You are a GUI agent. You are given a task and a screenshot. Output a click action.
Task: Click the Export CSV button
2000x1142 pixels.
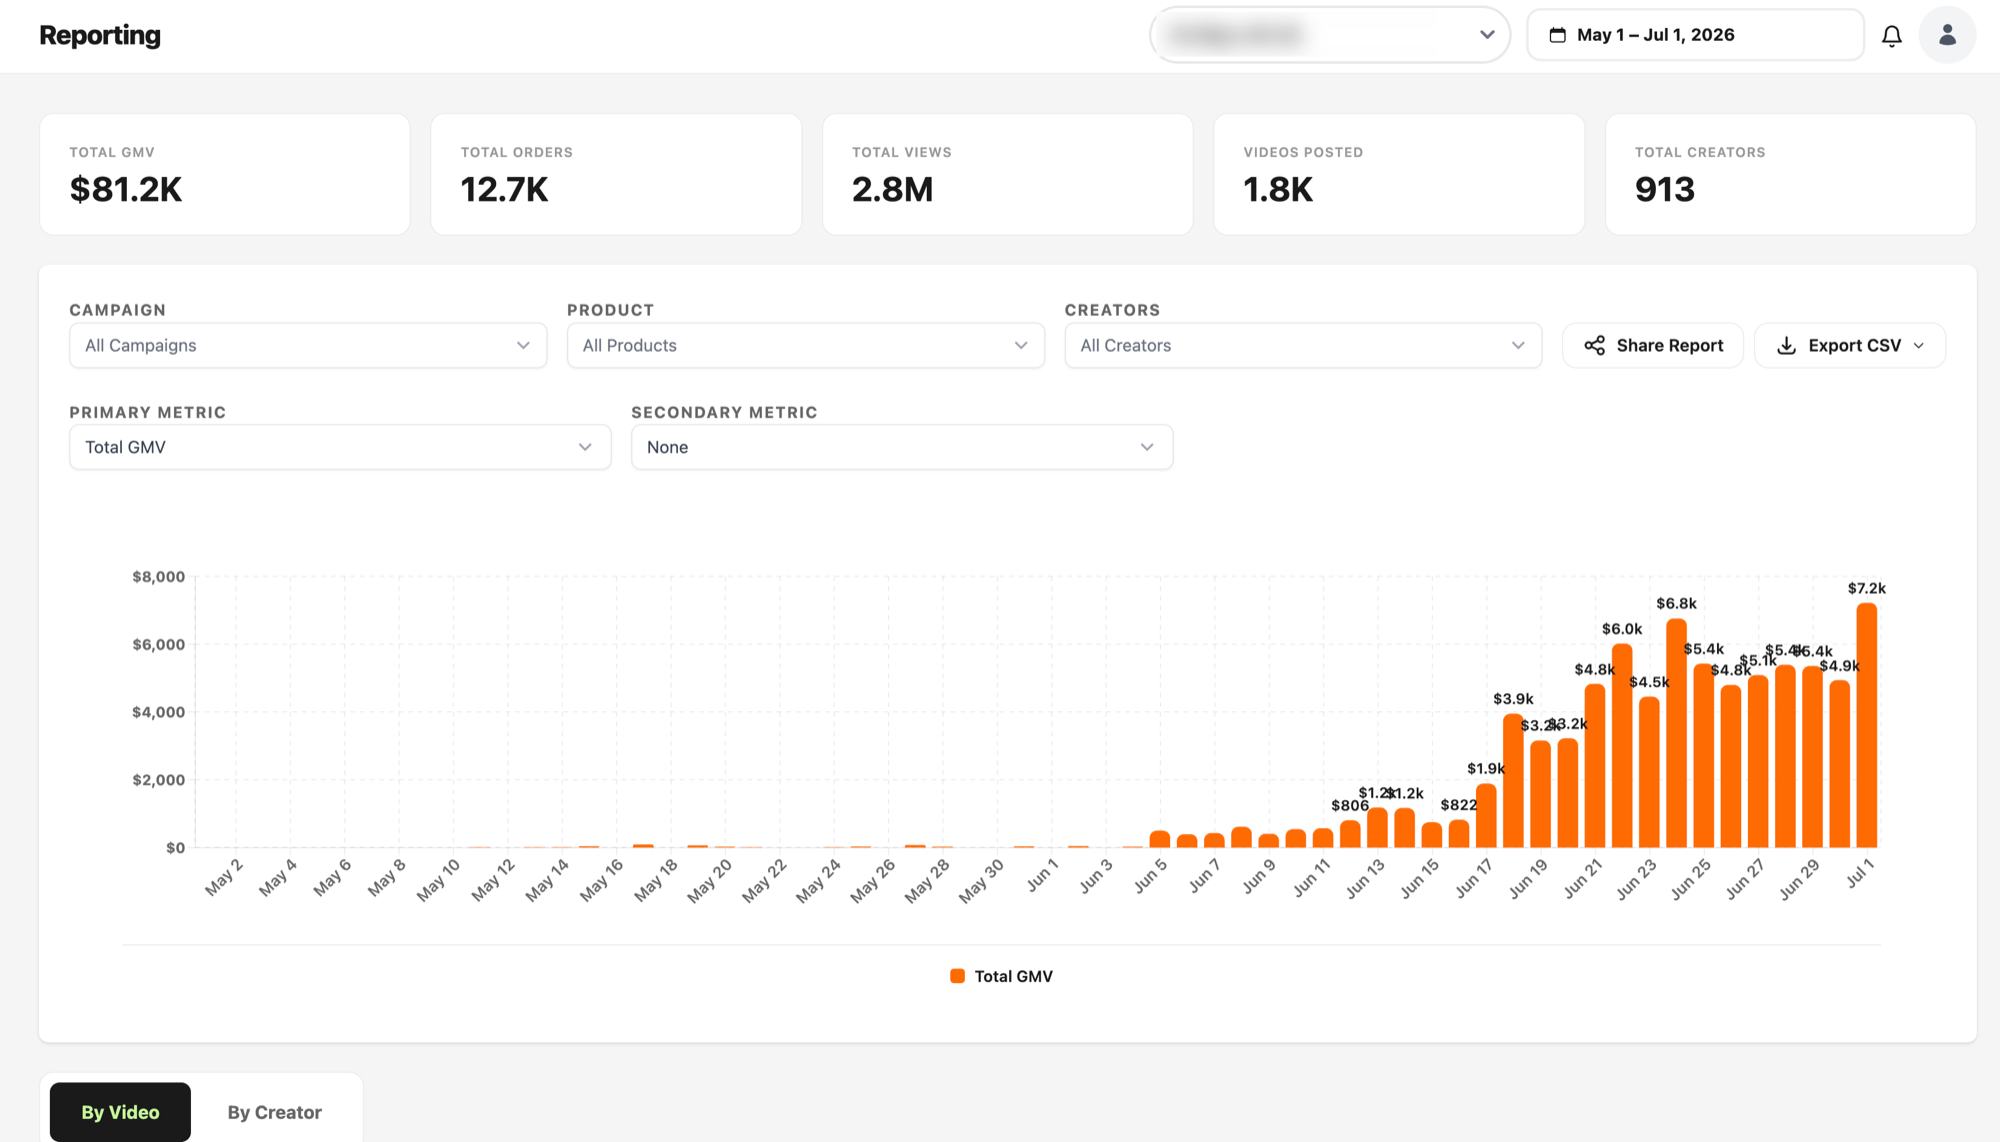[1850, 345]
